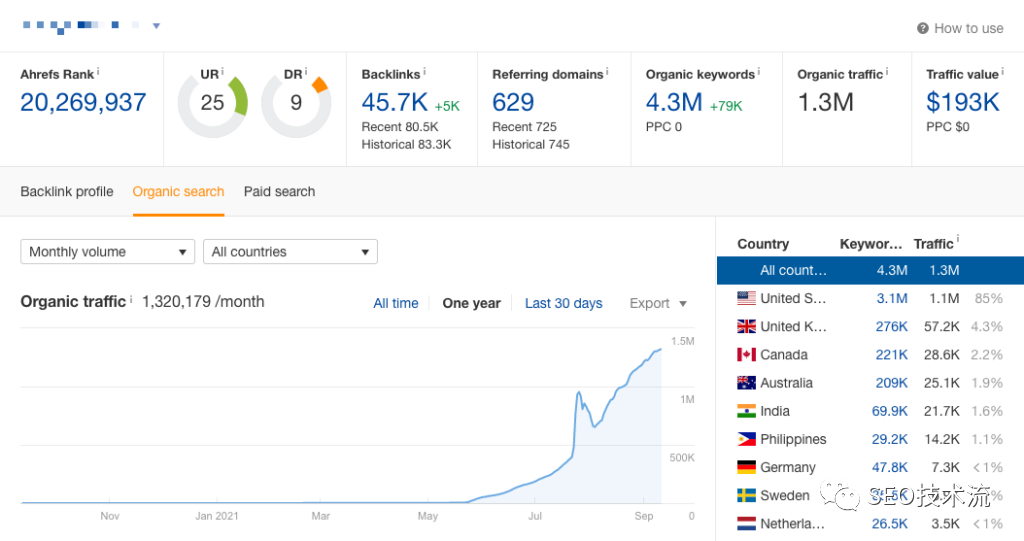Click the 45.7K backlinks number link
Screen dimensions: 1024x541
pos(395,102)
